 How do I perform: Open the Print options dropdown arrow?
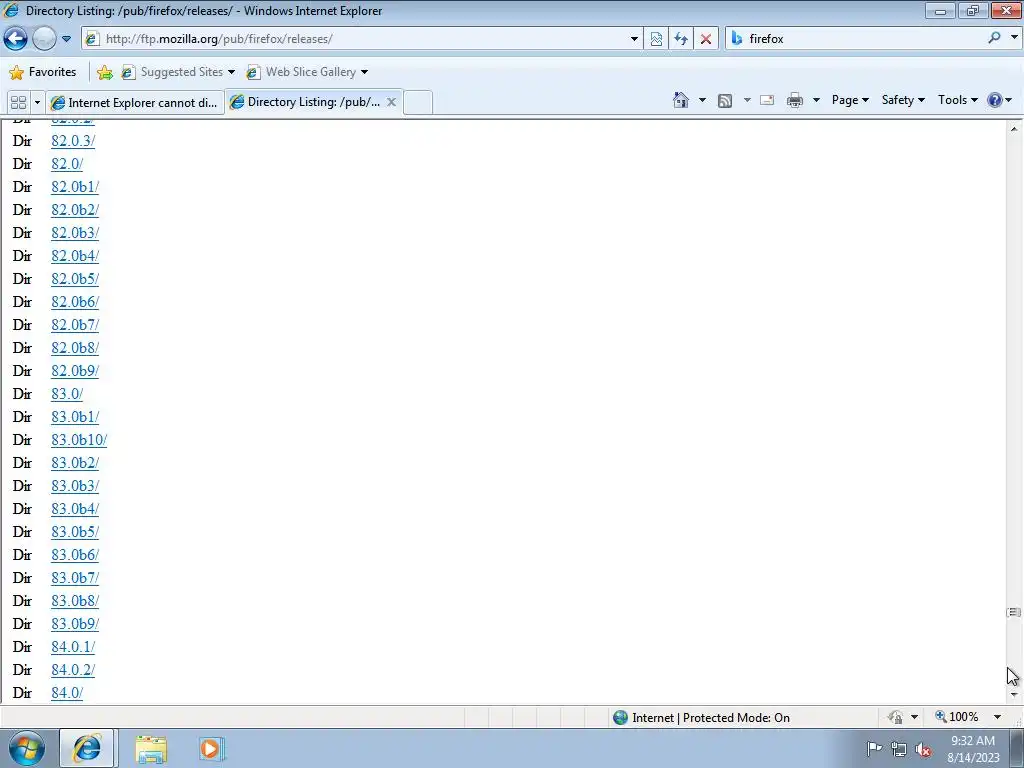coord(816,100)
